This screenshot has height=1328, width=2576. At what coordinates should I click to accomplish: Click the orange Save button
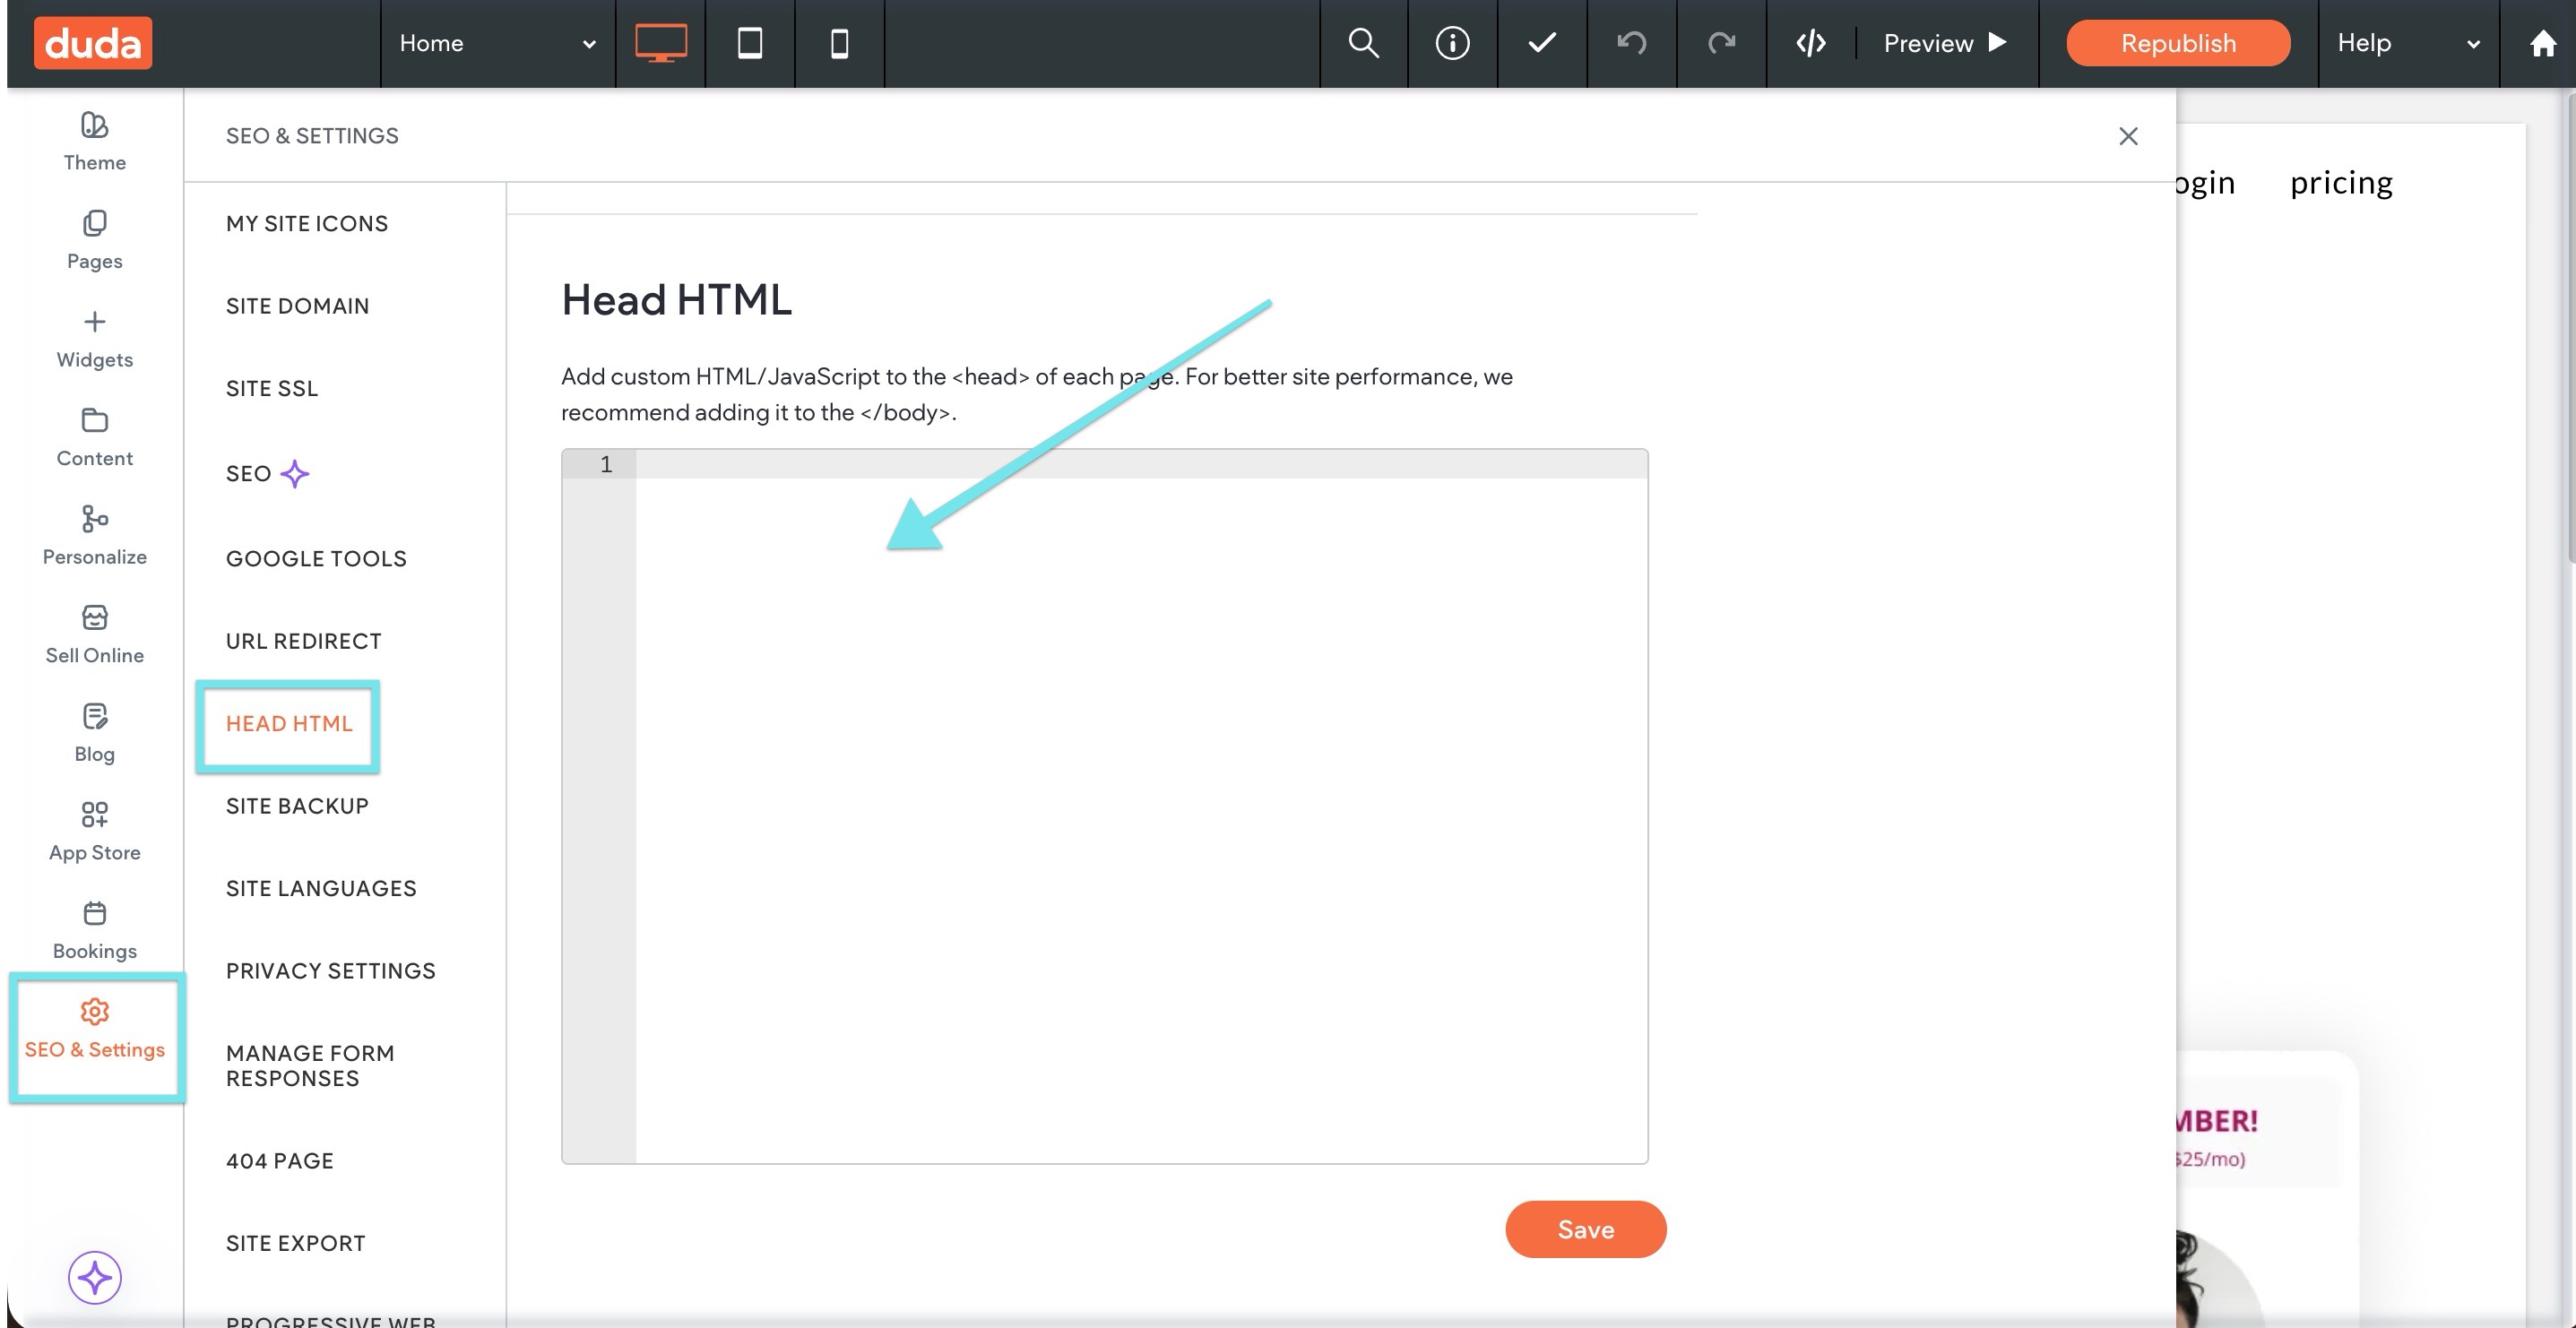pos(1585,1229)
